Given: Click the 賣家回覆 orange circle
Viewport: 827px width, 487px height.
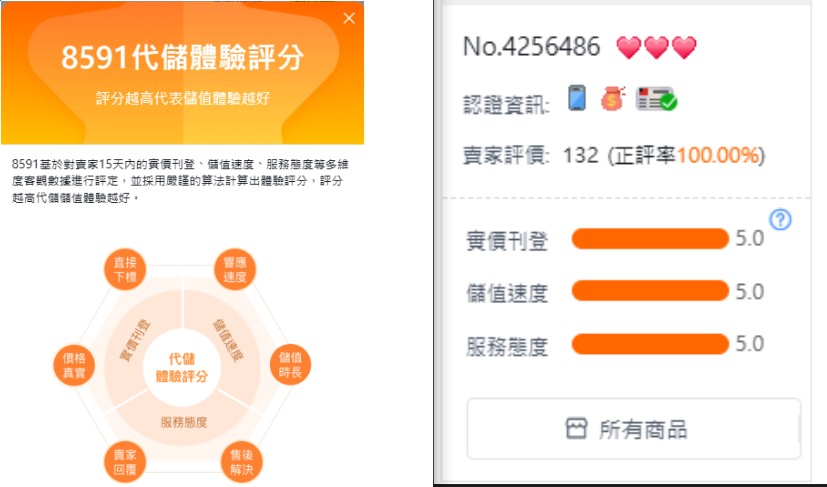Looking at the screenshot, I should (125, 462).
